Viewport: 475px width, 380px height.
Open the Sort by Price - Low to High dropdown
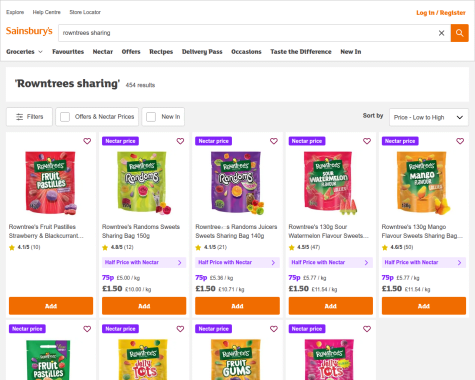click(x=429, y=117)
